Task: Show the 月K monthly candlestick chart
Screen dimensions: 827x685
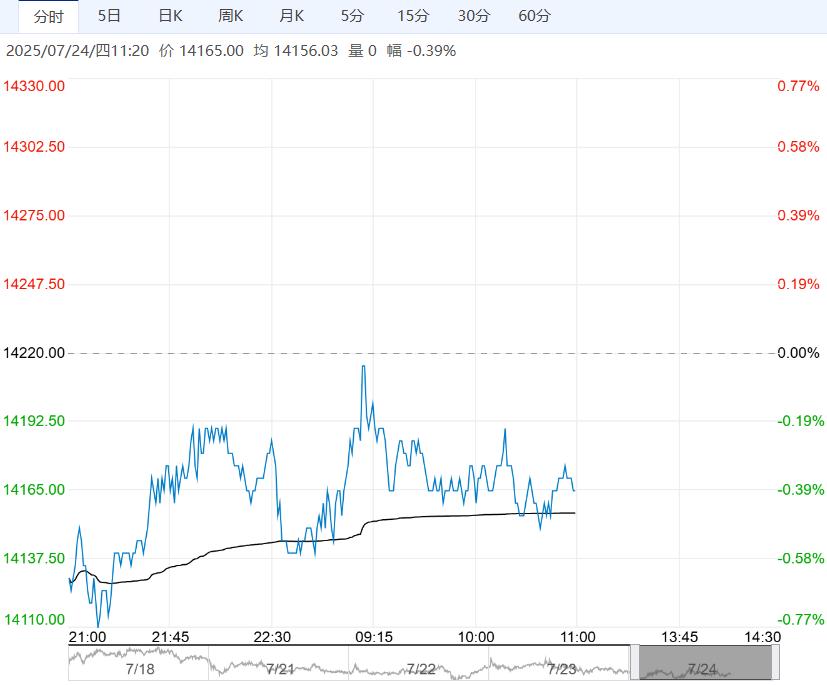Action: coord(292,16)
